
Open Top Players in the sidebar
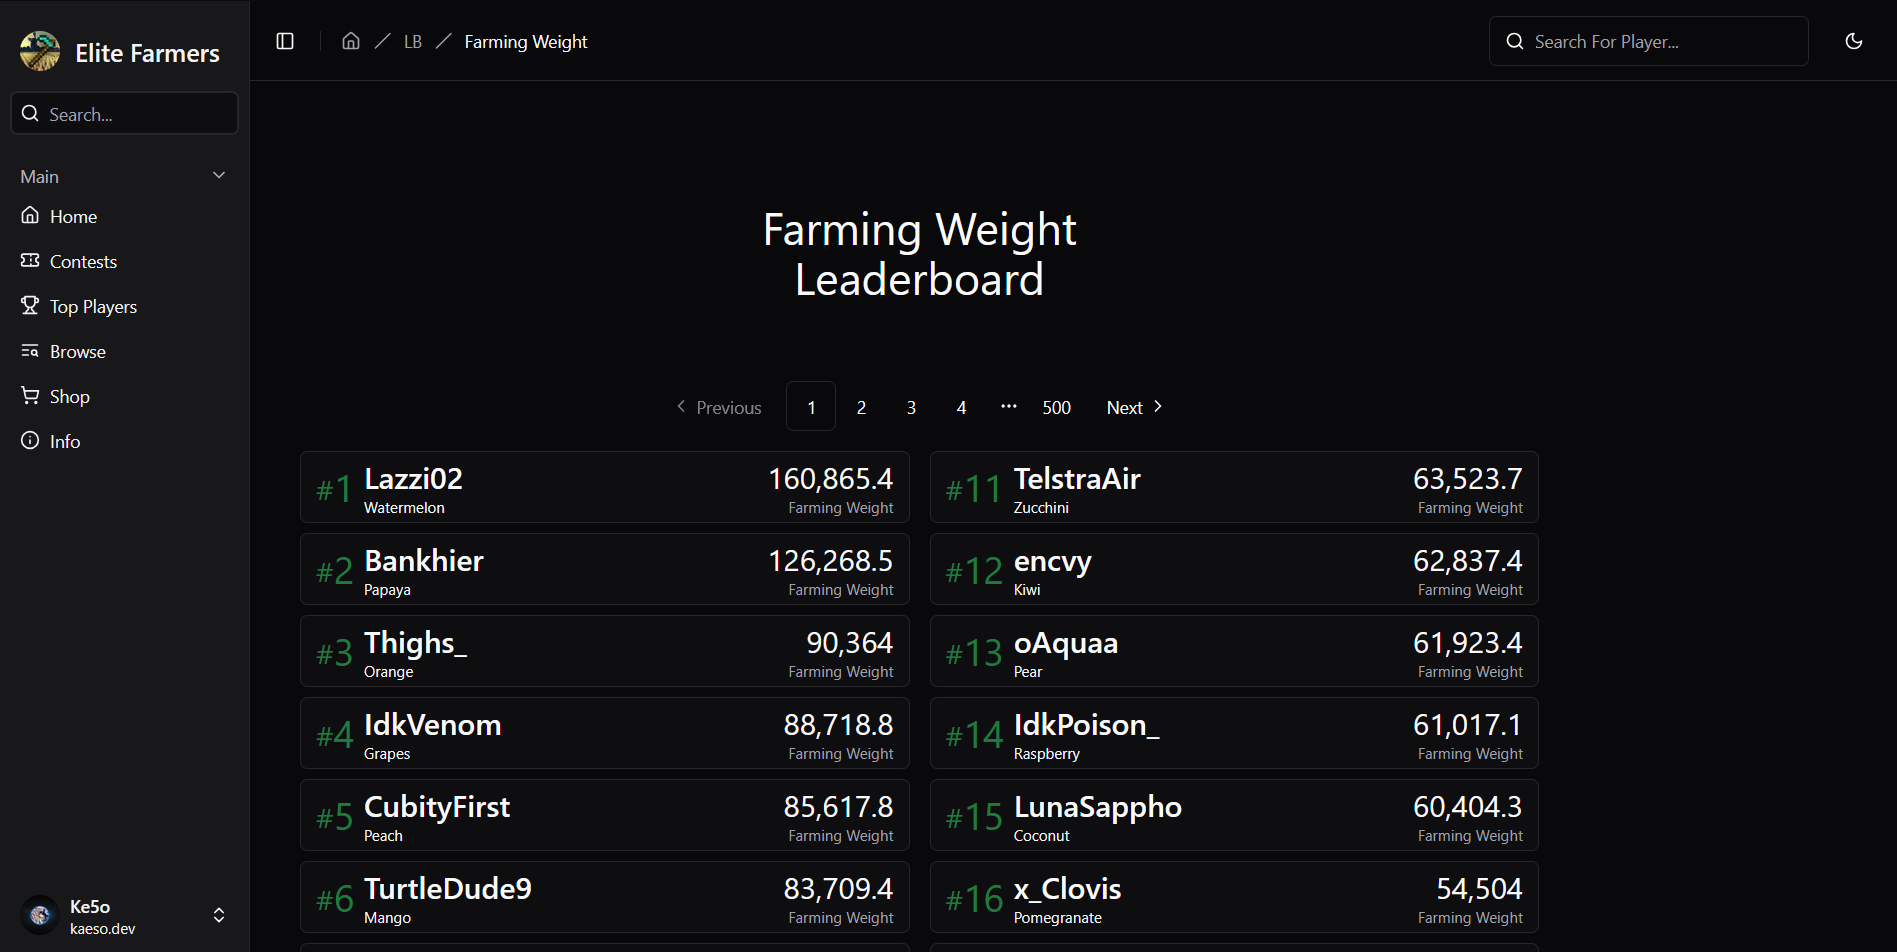pos(124,306)
